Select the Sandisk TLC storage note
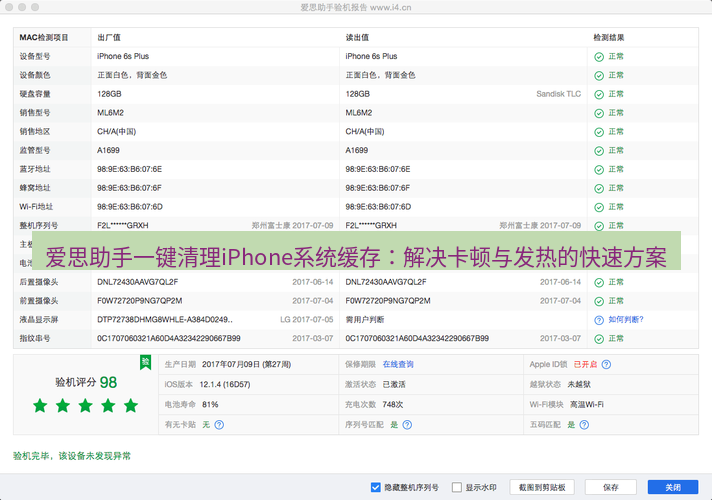712x500 pixels. pyautogui.click(x=559, y=94)
